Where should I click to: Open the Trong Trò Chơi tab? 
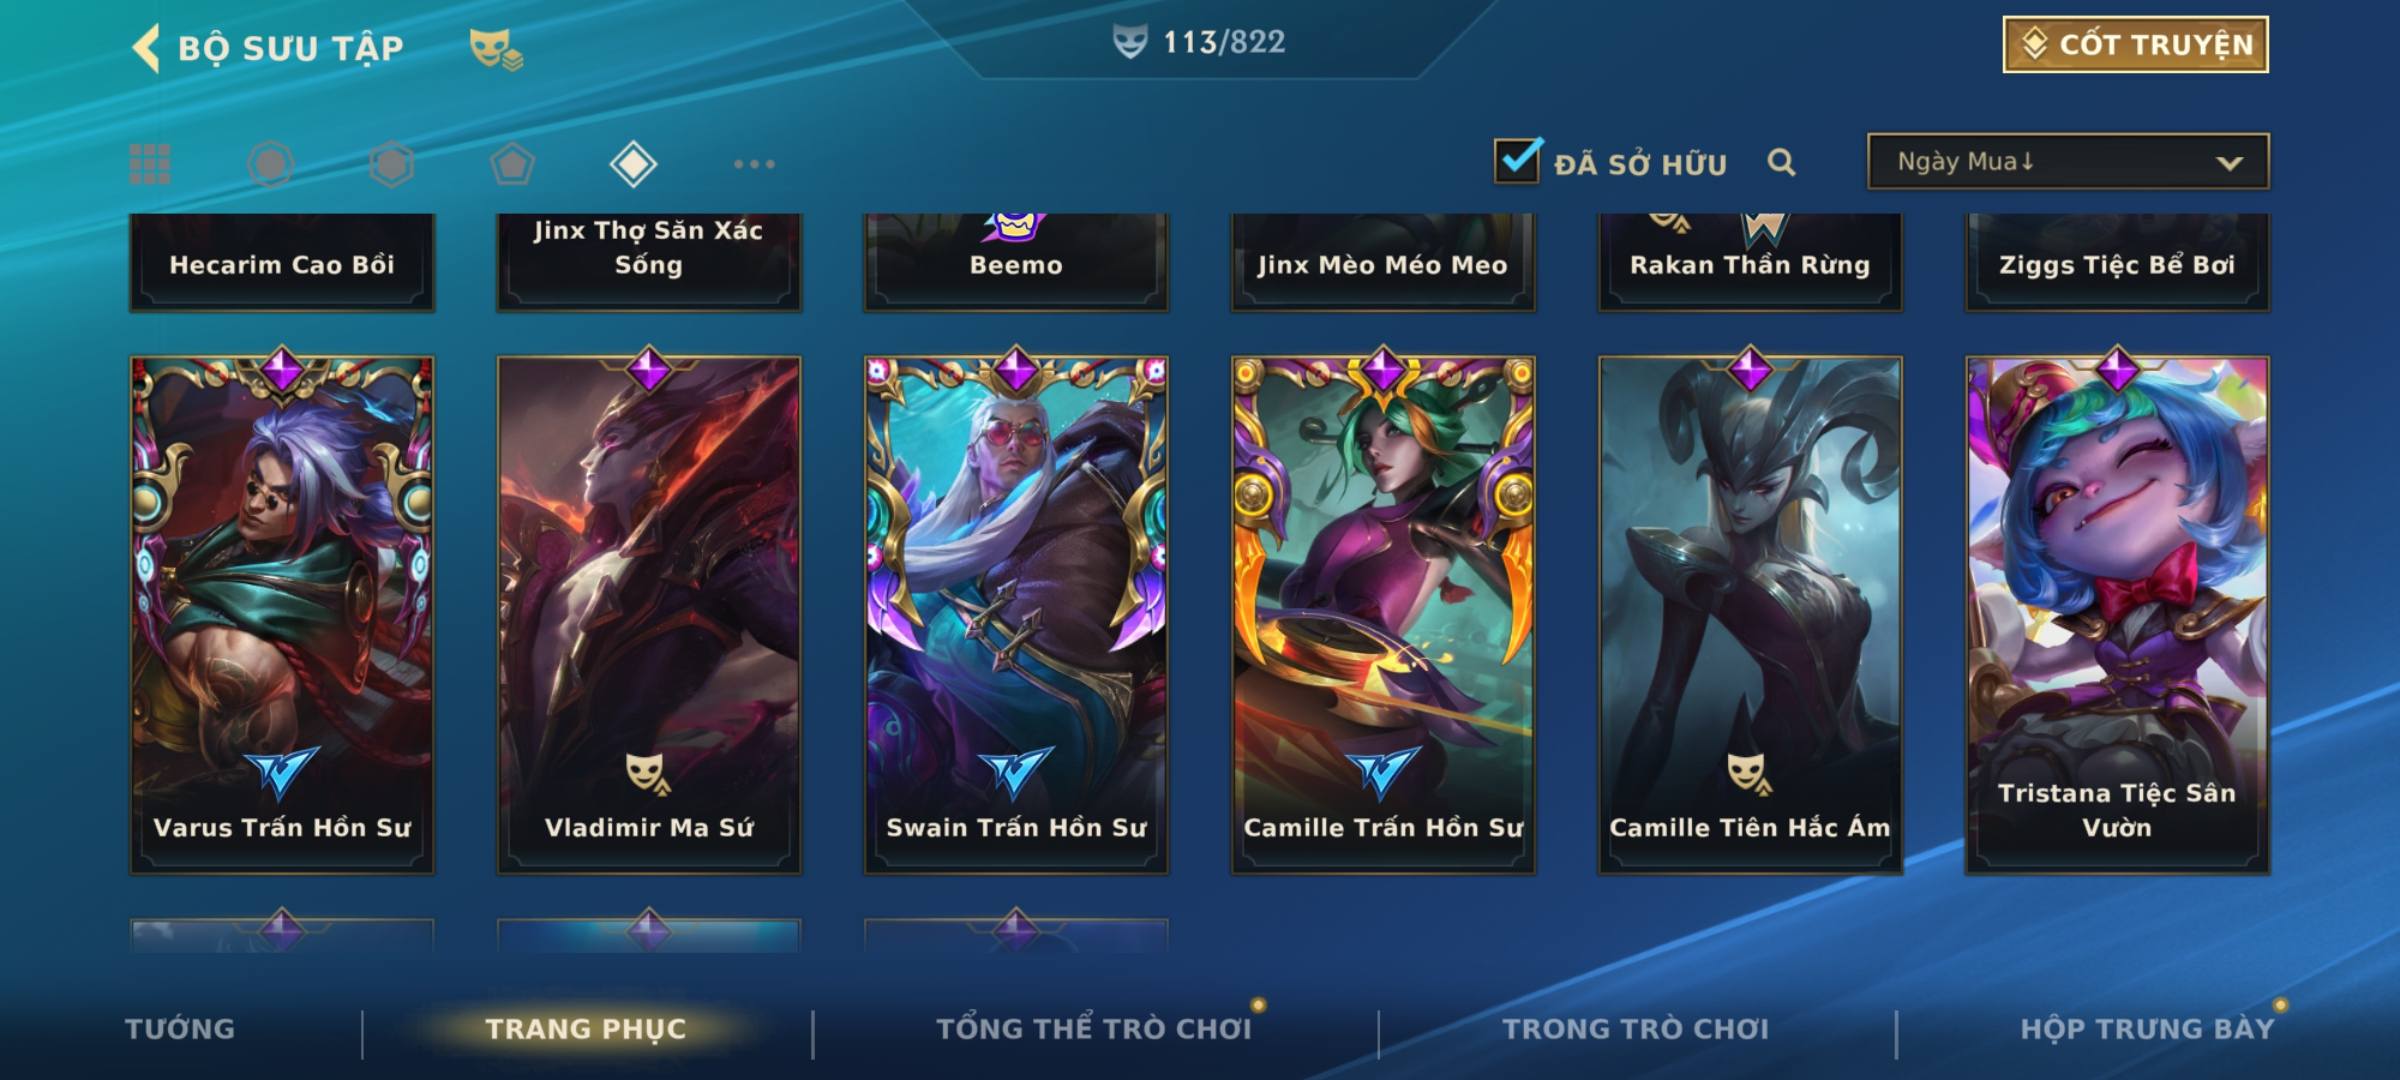(1636, 1029)
